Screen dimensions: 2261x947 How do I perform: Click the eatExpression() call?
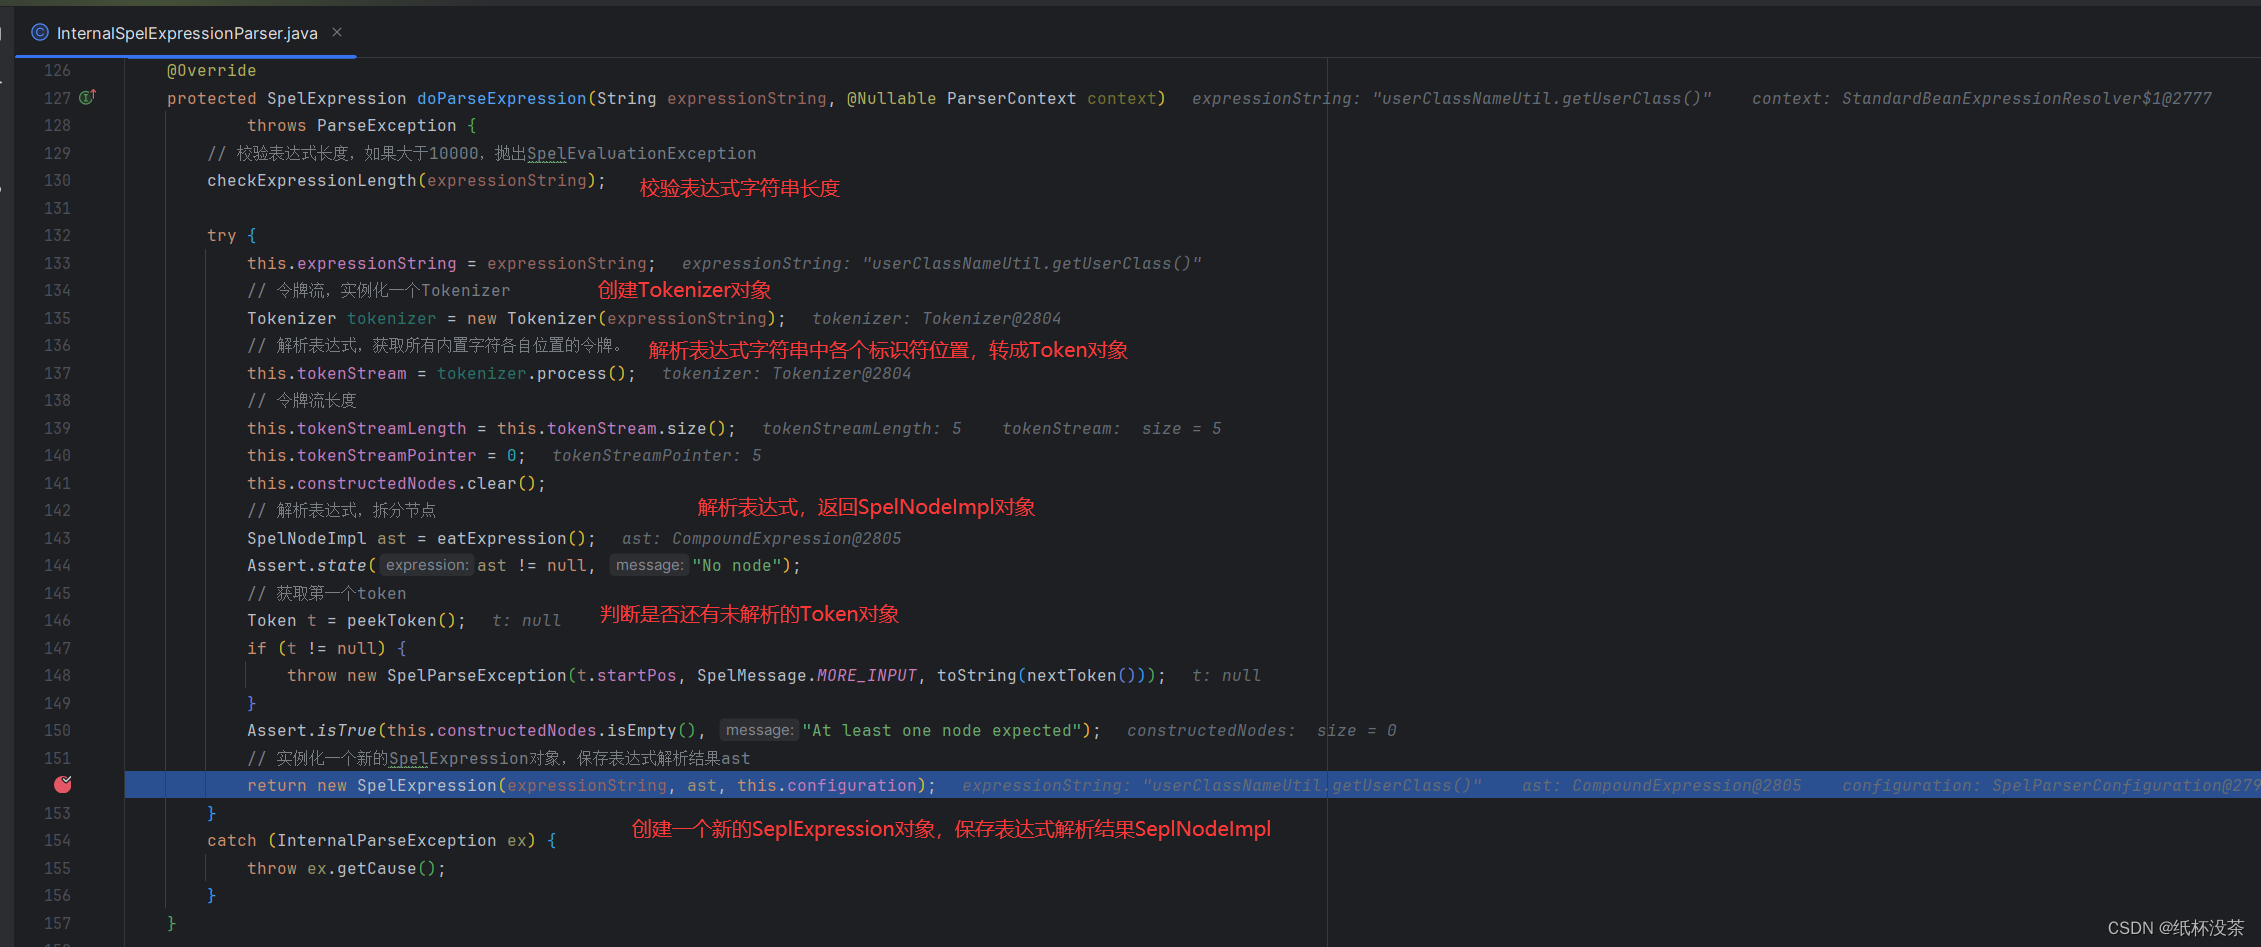[x=516, y=538]
